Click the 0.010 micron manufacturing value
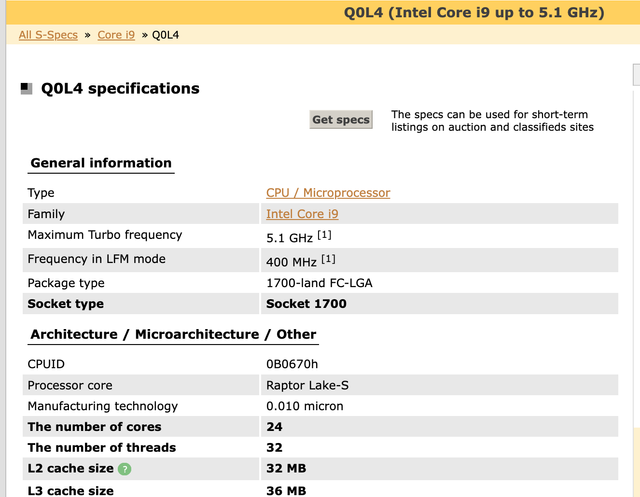This screenshot has height=497, width=640. point(304,406)
